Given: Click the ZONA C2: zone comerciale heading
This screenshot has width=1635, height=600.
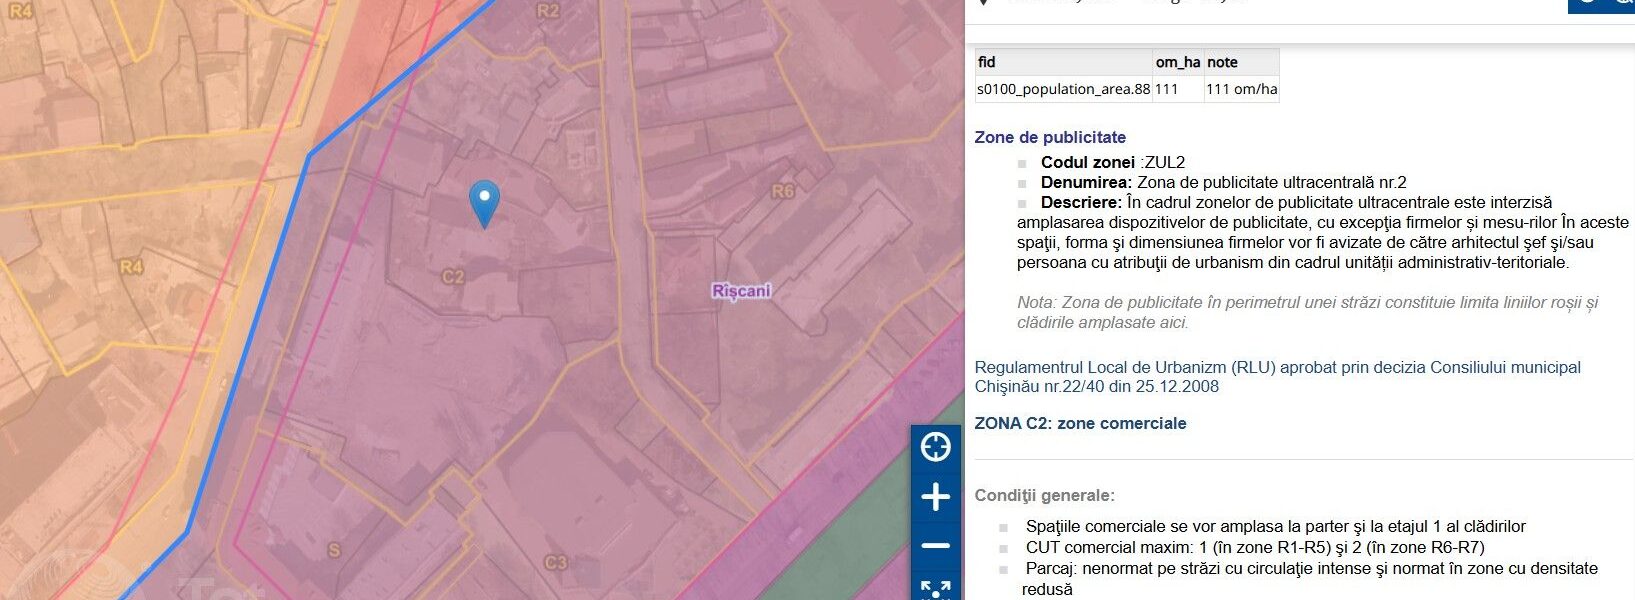Looking at the screenshot, I should (1080, 423).
